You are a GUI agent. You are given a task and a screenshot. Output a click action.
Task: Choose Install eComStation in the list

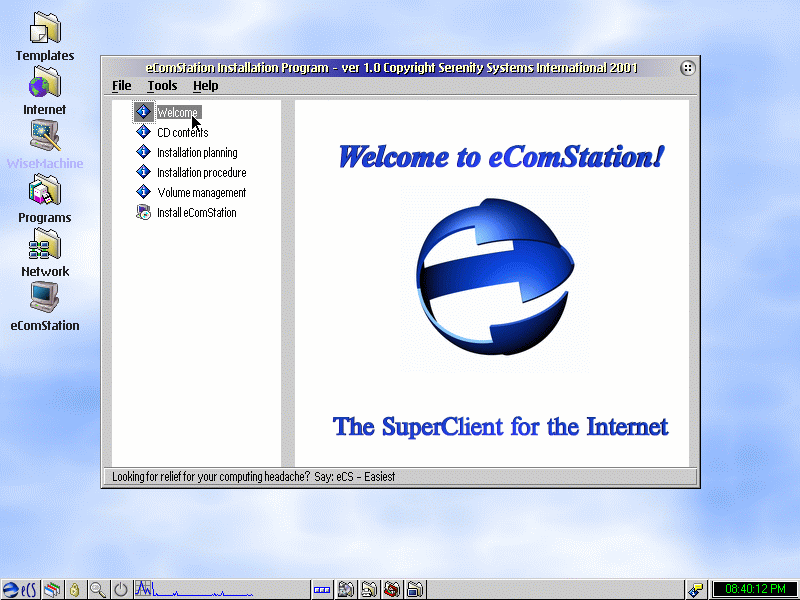pos(196,213)
